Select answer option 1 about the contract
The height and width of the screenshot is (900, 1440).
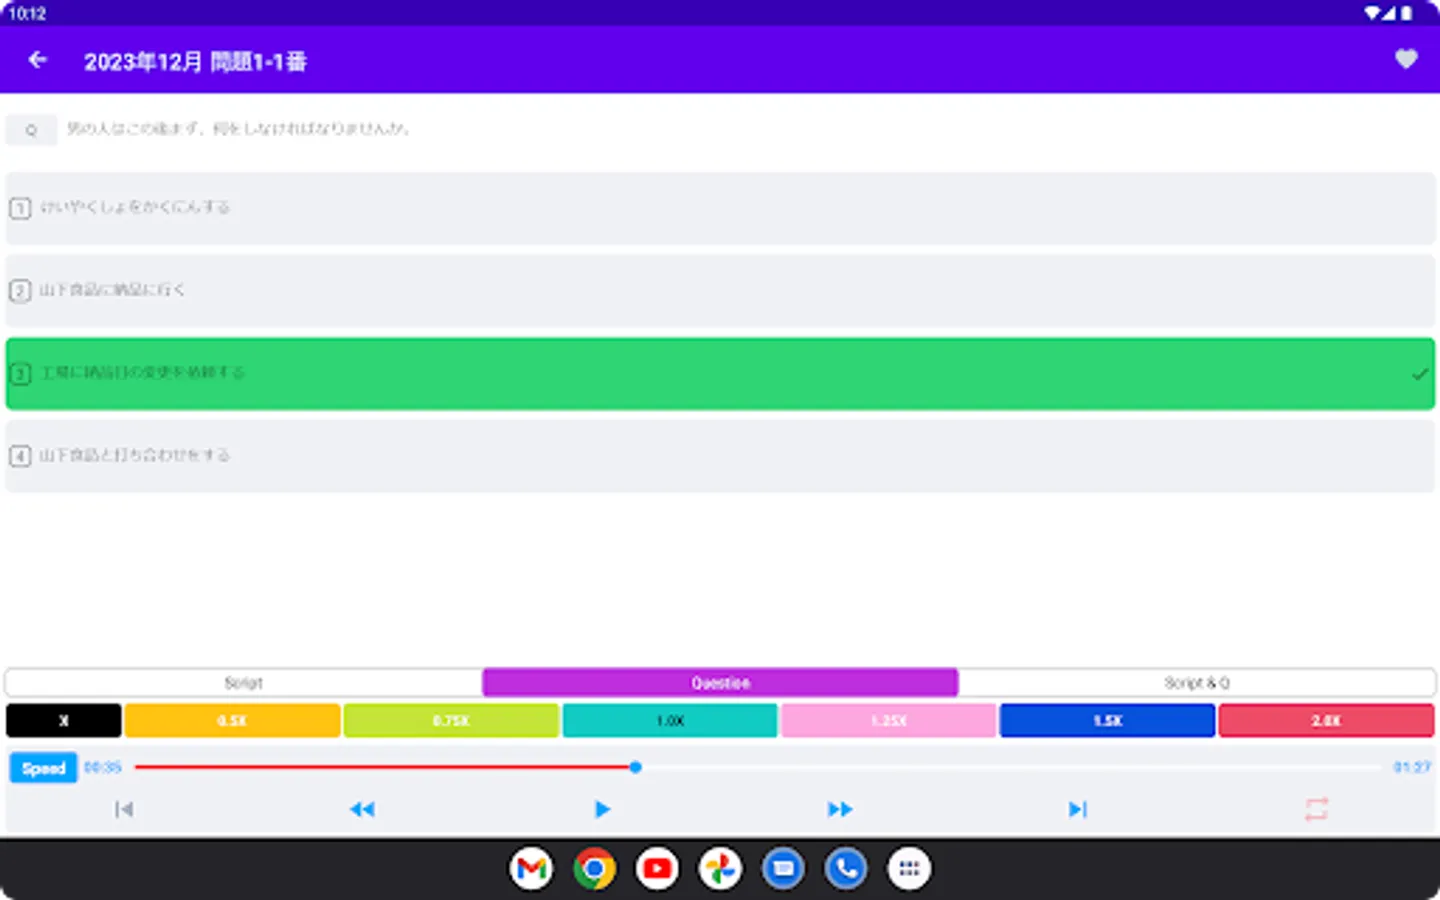pos(720,208)
